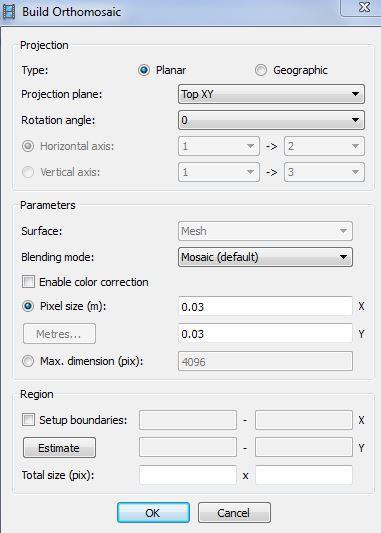Screen dimensions: 381x533
Task: Confirm with the OK button
Action: click(153, 513)
